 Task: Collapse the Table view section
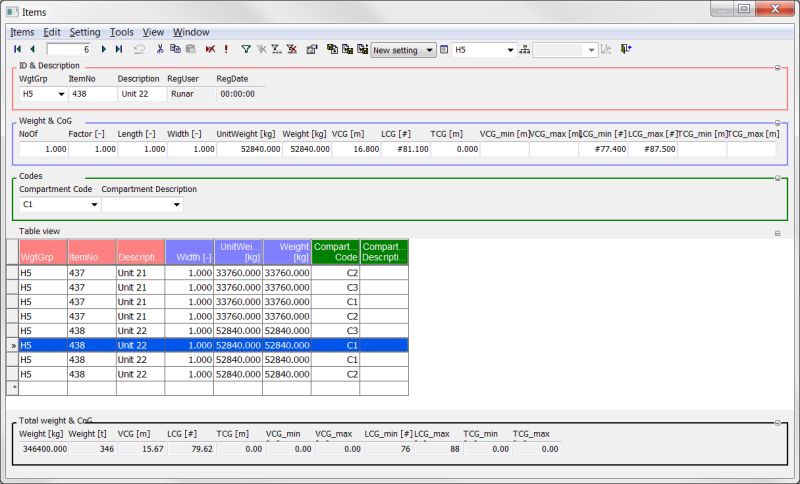(x=778, y=233)
